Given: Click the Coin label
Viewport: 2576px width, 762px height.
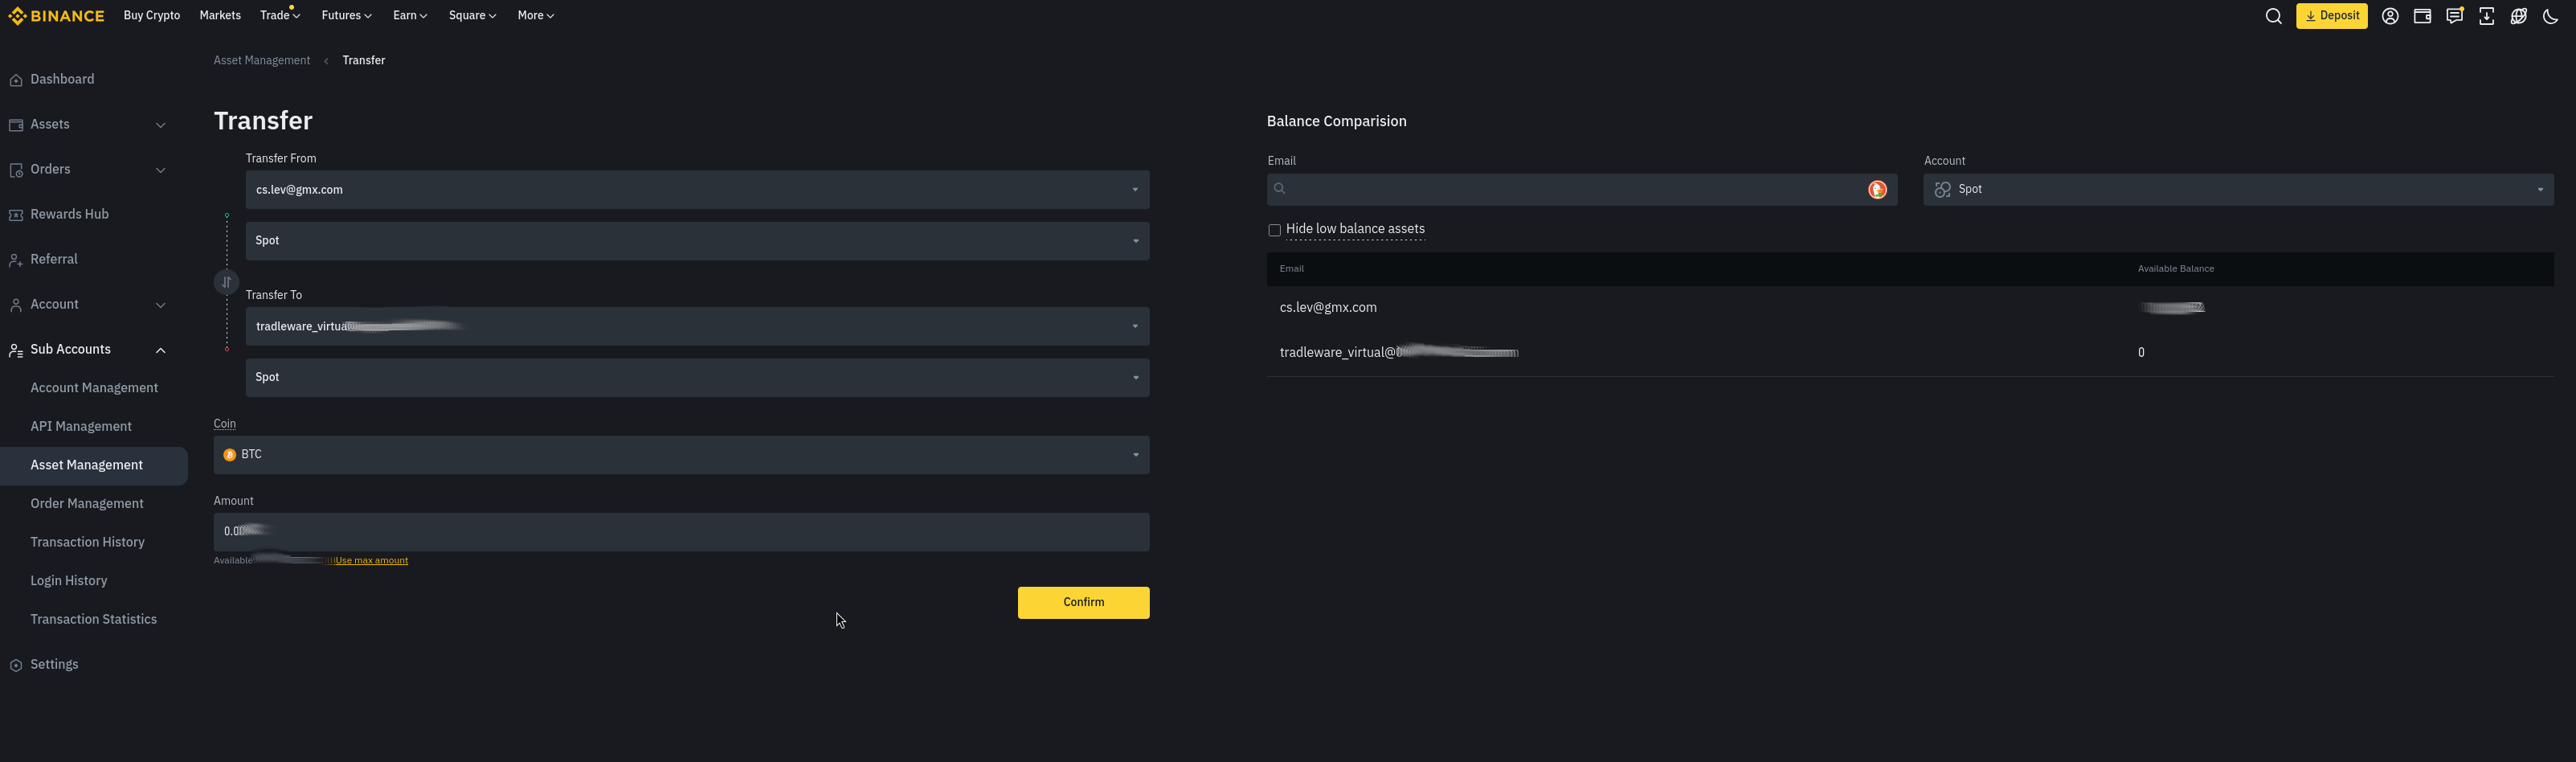Looking at the screenshot, I should pyautogui.click(x=225, y=424).
